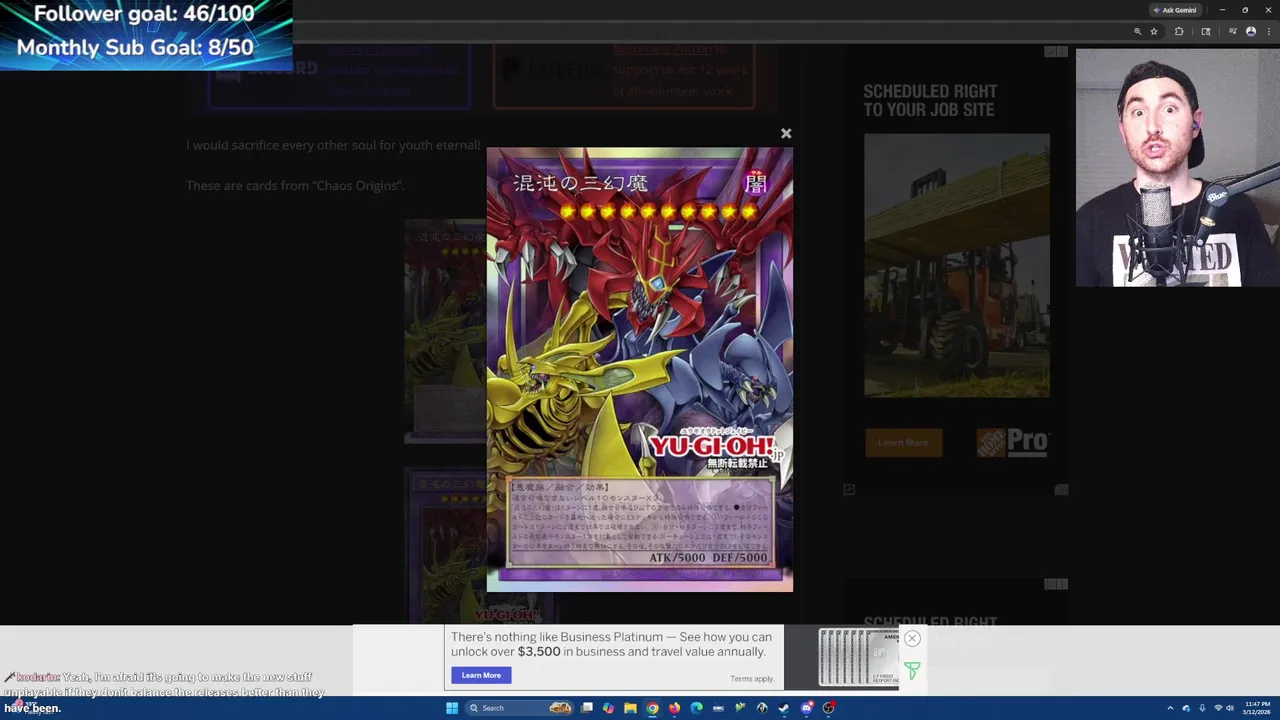Viewport: 1280px width, 720px height.
Task: Click the Home Depot Pro logo
Action: (x=1012, y=442)
